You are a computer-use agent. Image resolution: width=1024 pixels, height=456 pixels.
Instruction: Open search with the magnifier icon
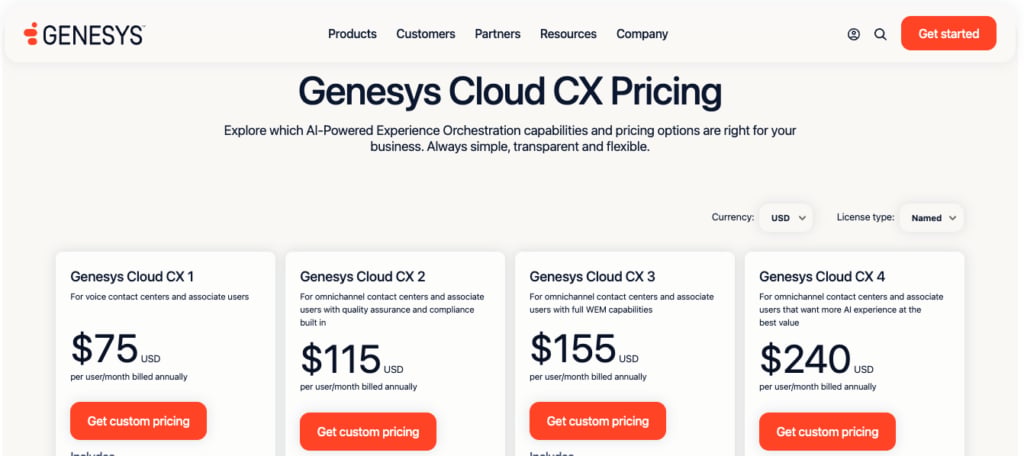click(x=880, y=35)
